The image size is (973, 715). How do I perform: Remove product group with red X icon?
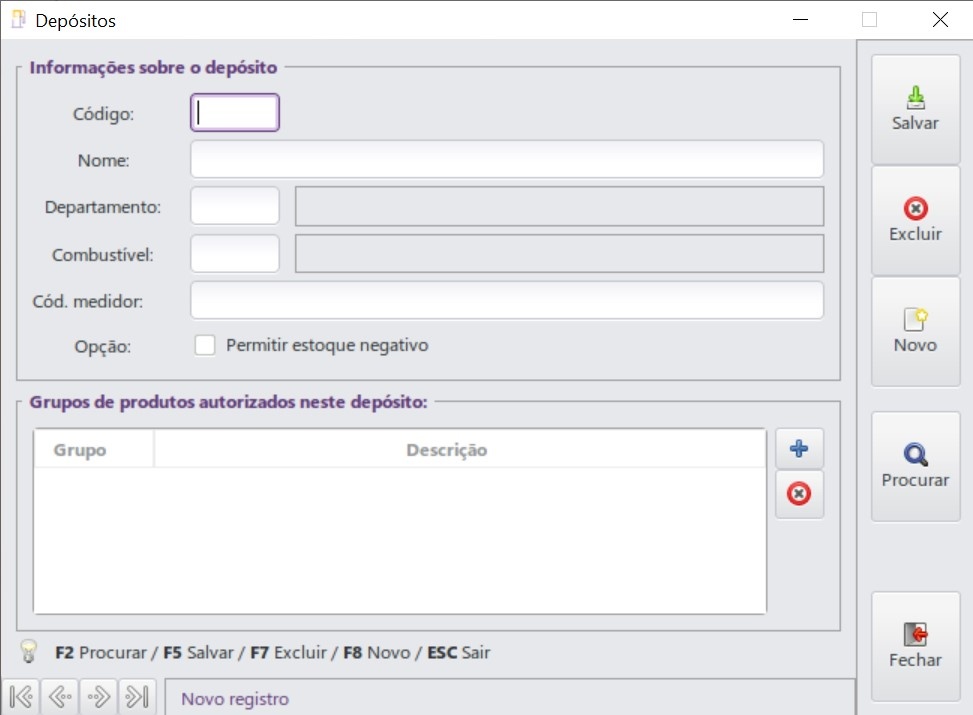799,494
